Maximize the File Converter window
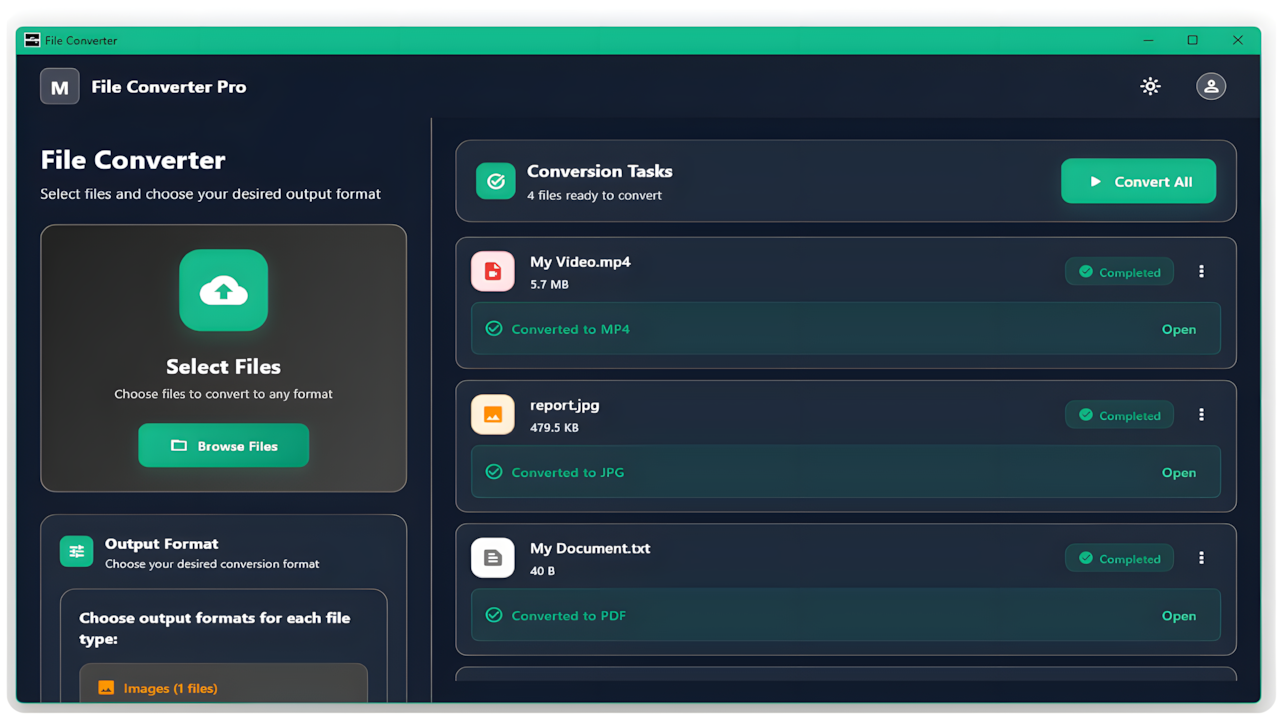 pyautogui.click(x=1192, y=40)
